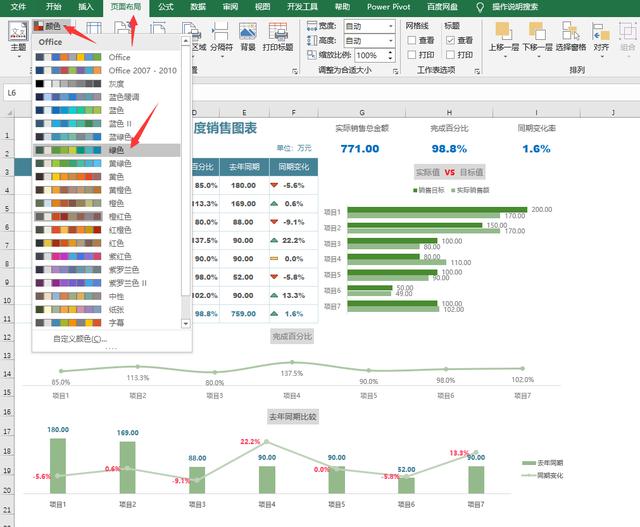This screenshot has height=527, width=640.
Task: Click the 主题 (Themes) icon
Action: (x=17, y=36)
